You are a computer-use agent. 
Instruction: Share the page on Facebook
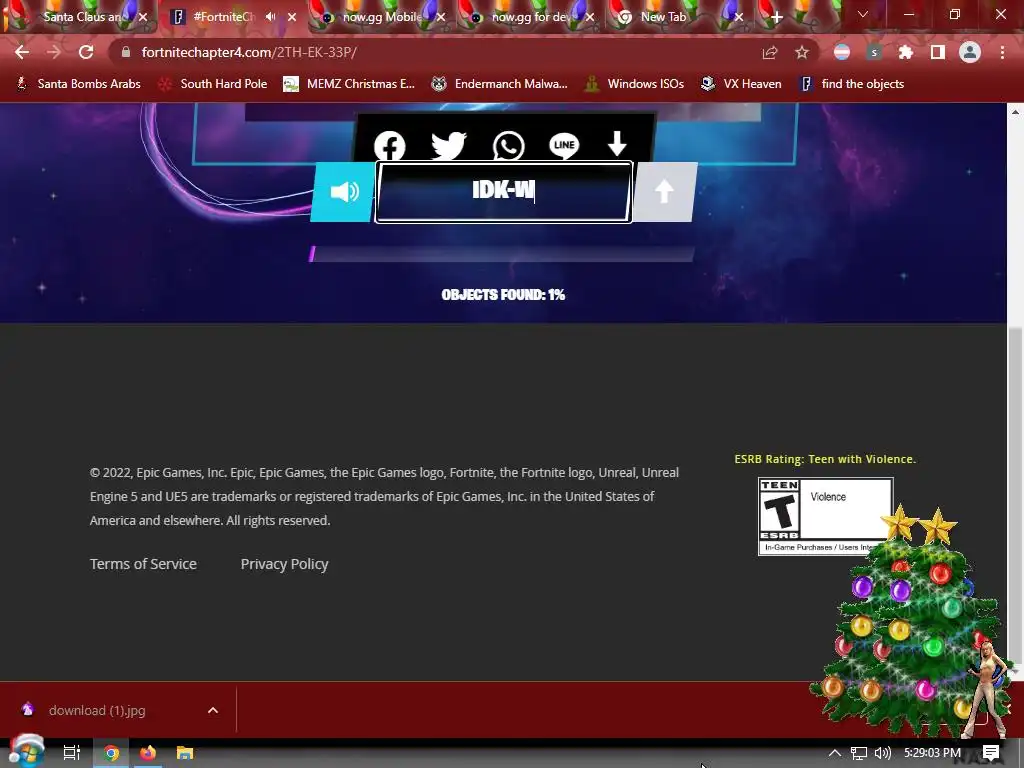(390, 145)
